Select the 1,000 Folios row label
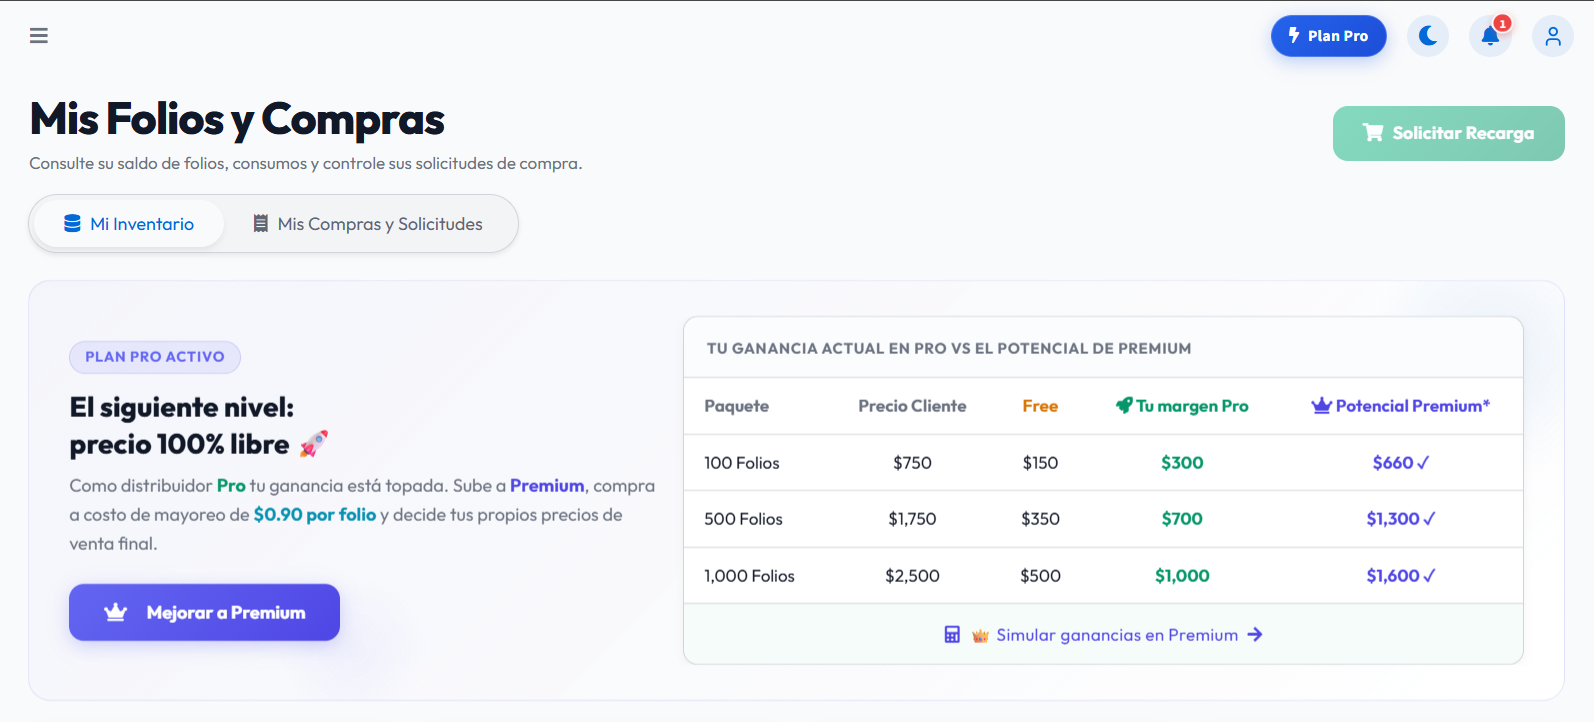The width and height of the screenshot is (1594, 722). pos(749,576)
